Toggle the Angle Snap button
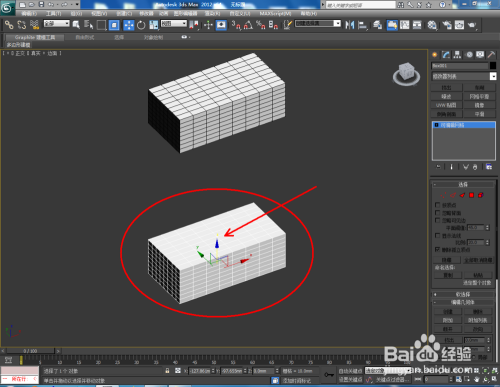 click(248, 25)
